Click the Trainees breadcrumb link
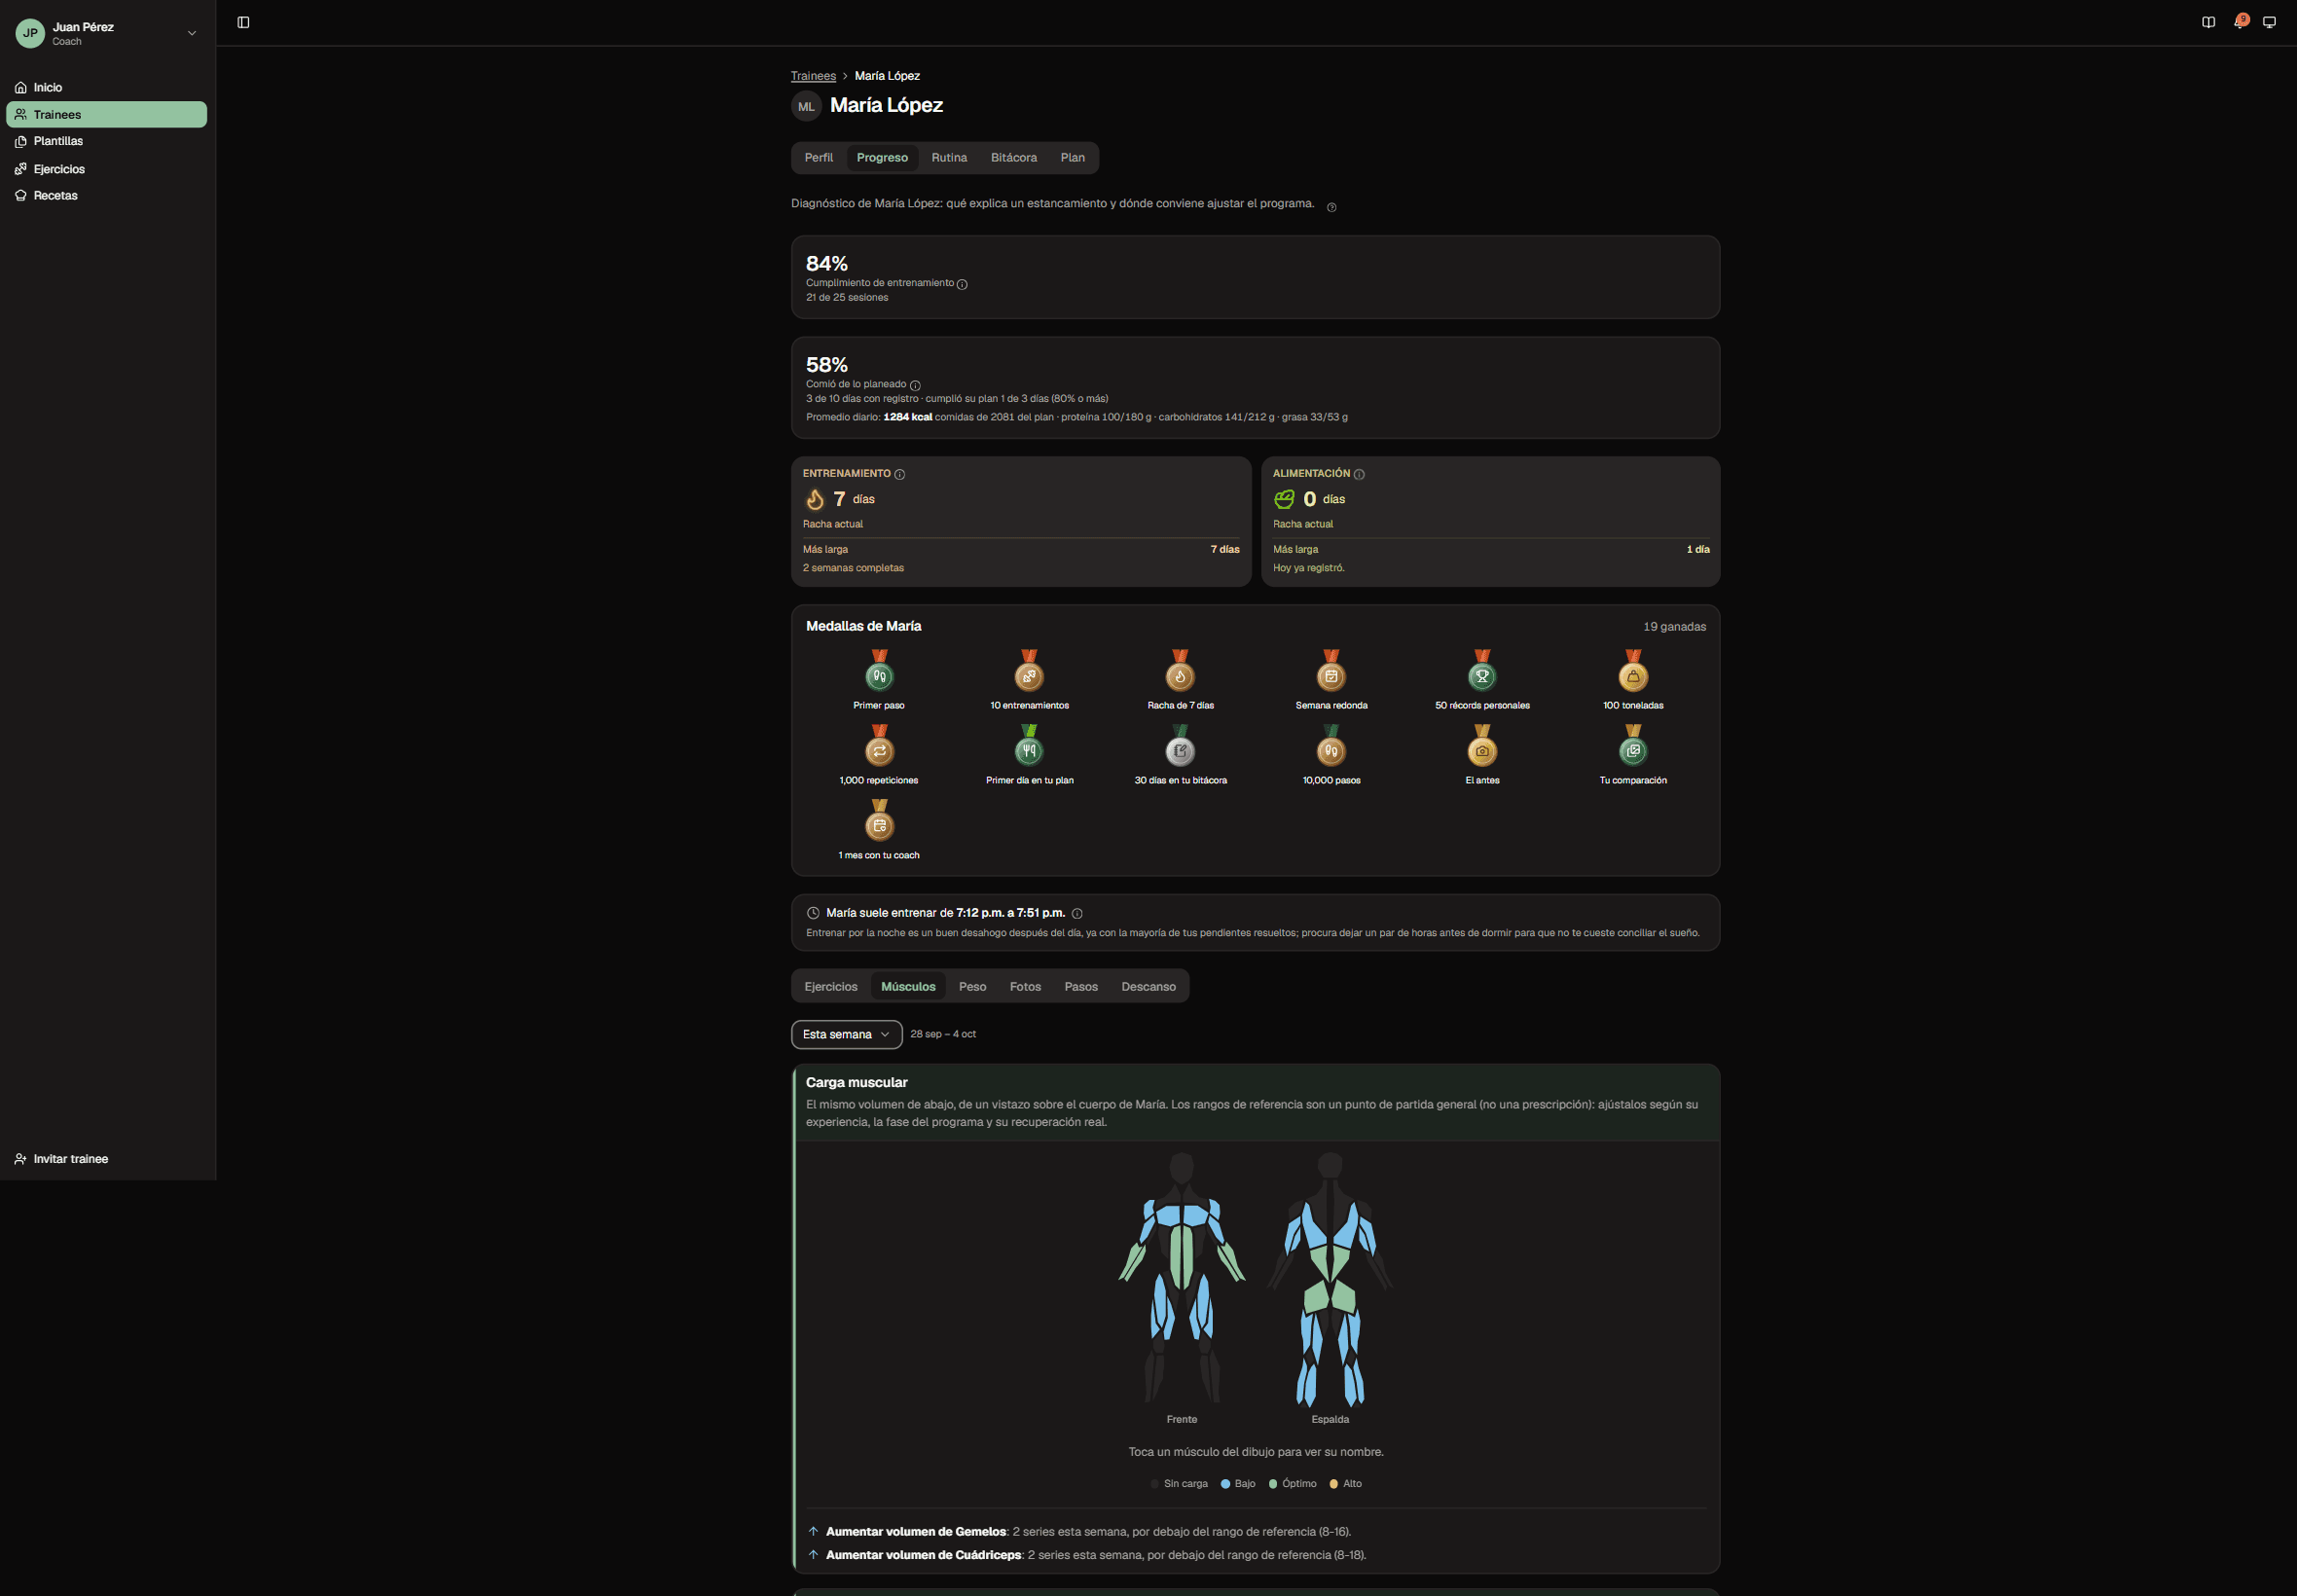This screenshot has width=2297, height=1596. [813, 76]
